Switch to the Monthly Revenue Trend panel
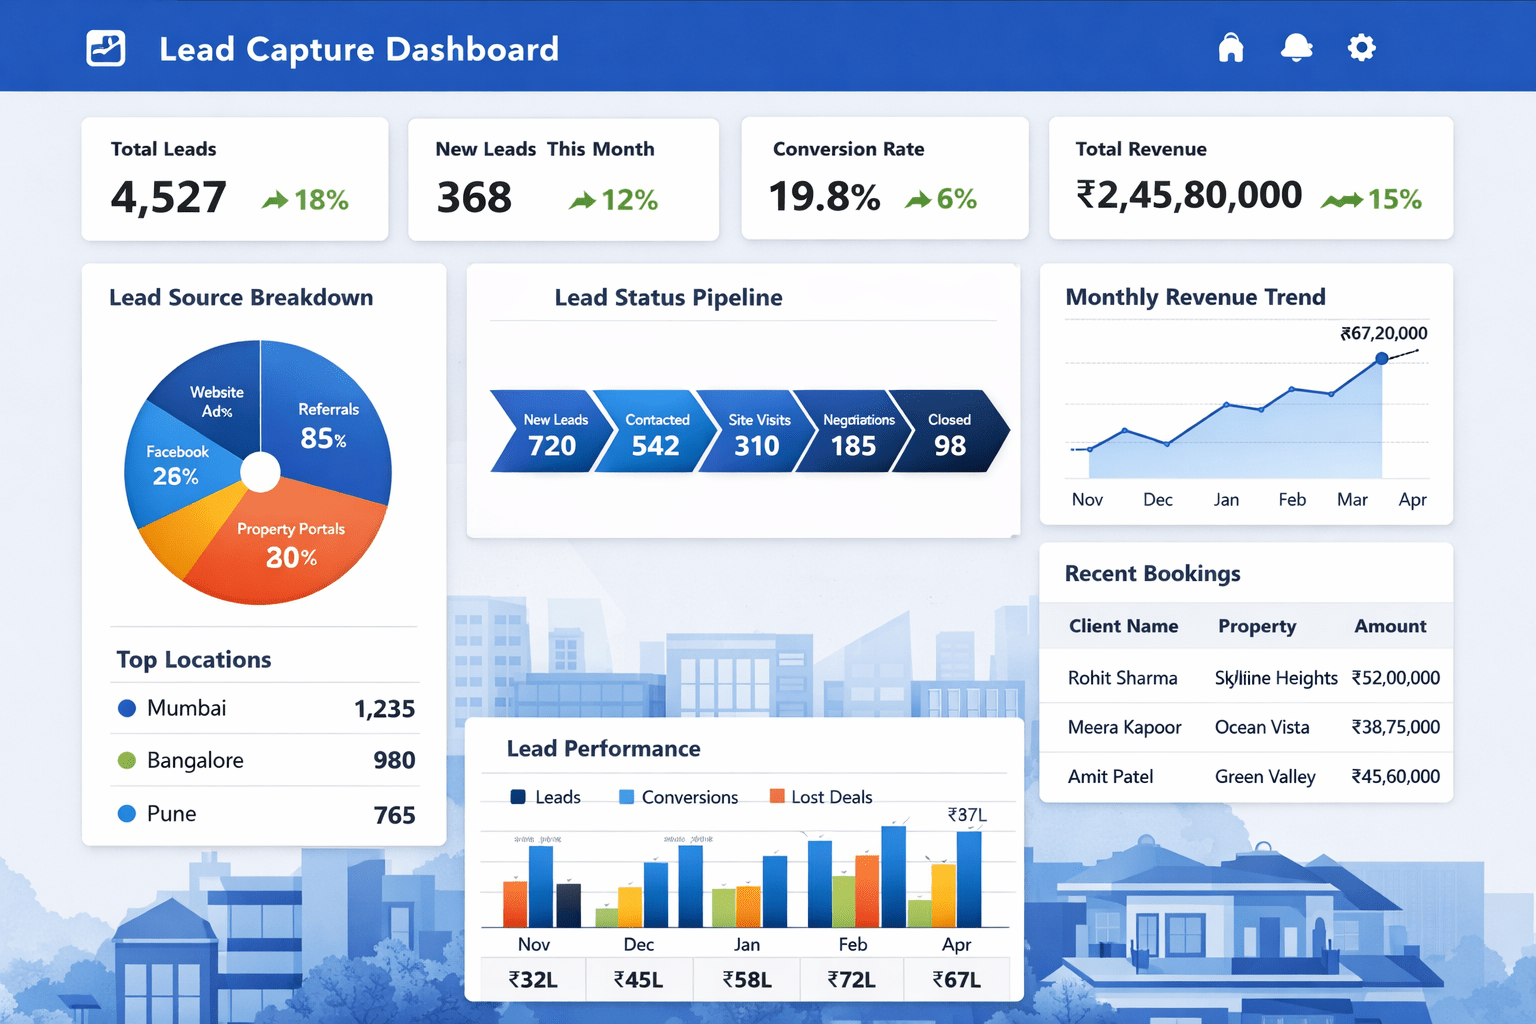The image size is (1536, 1024). click(x=1195, y=297)
